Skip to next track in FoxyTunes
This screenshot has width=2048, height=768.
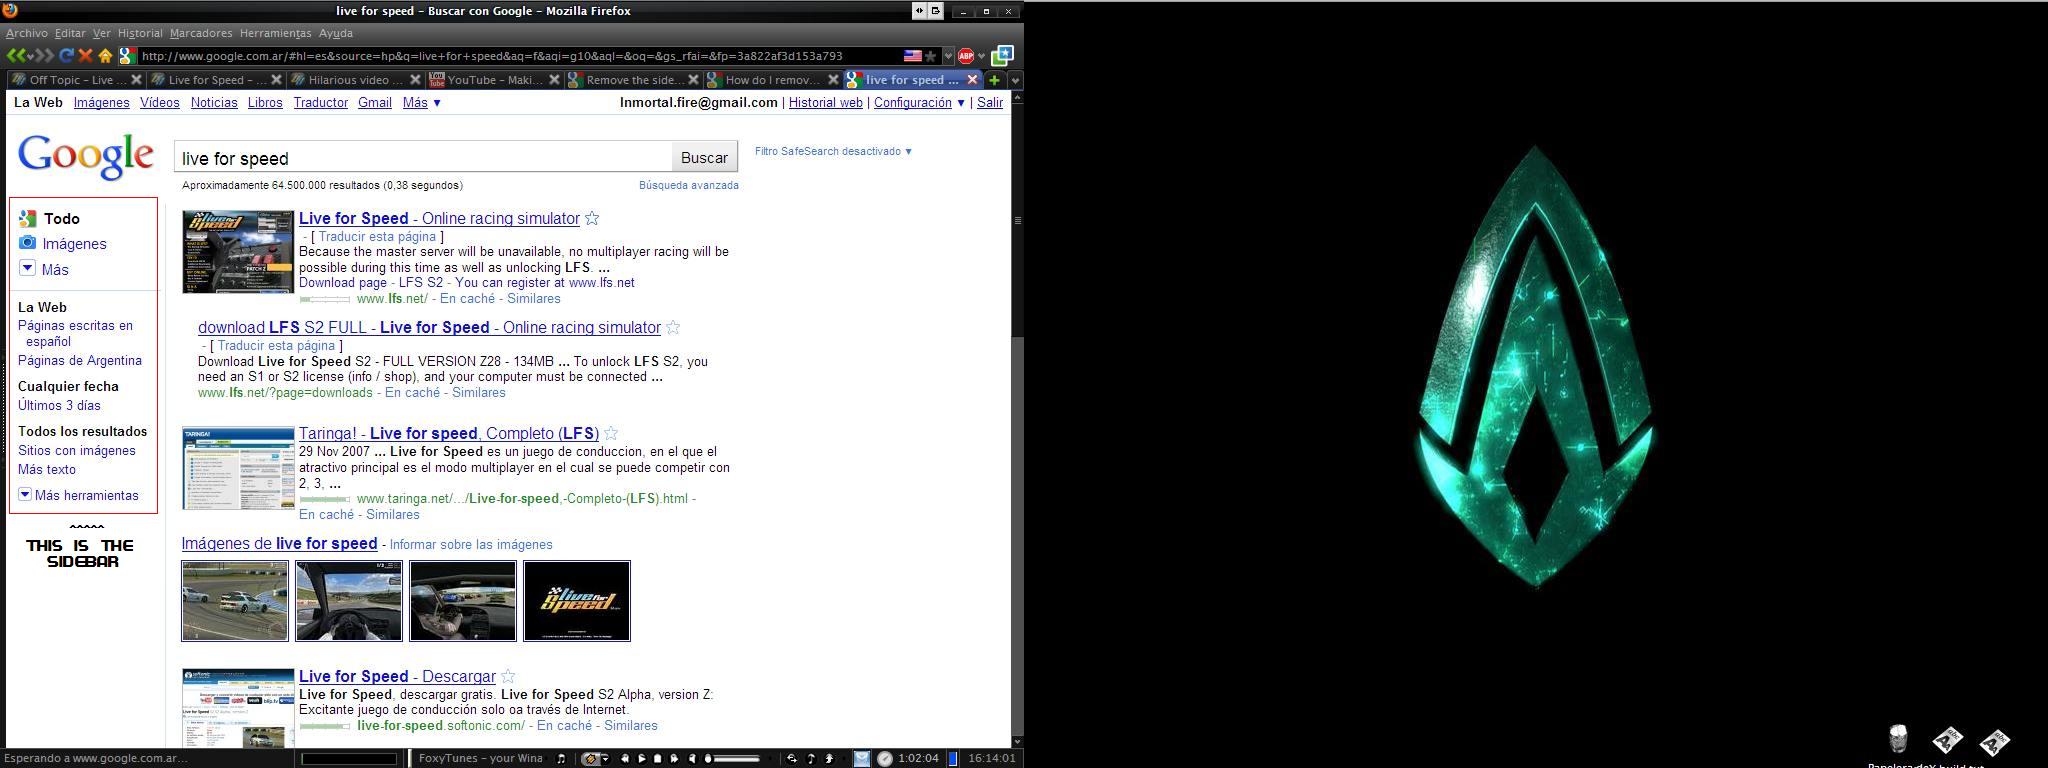675,759
